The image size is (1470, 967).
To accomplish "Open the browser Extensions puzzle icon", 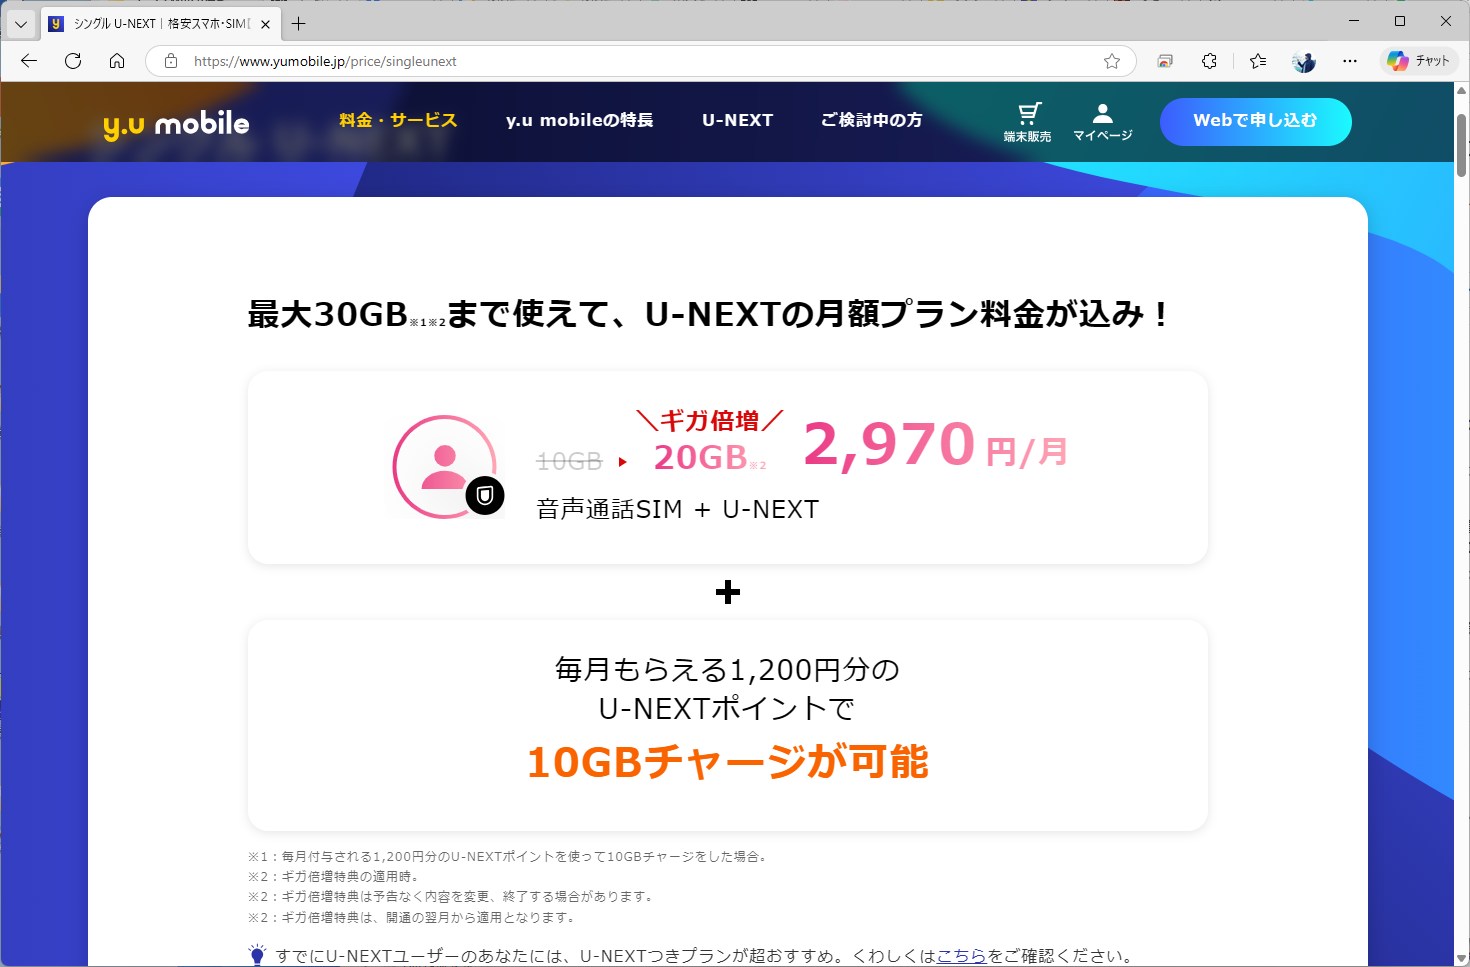I will tap(1209, 61).
